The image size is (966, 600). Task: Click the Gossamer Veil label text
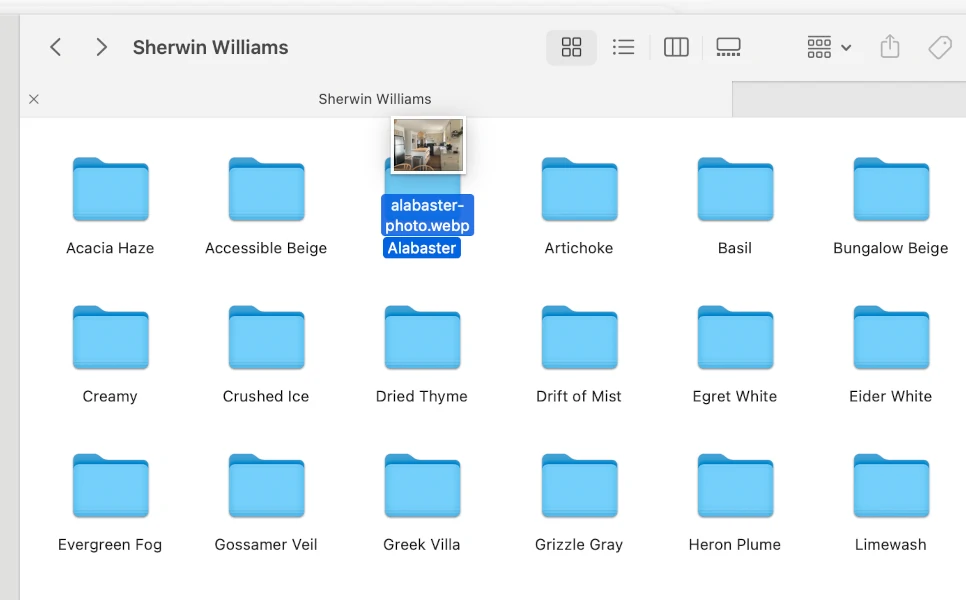[x=266, y=545]
